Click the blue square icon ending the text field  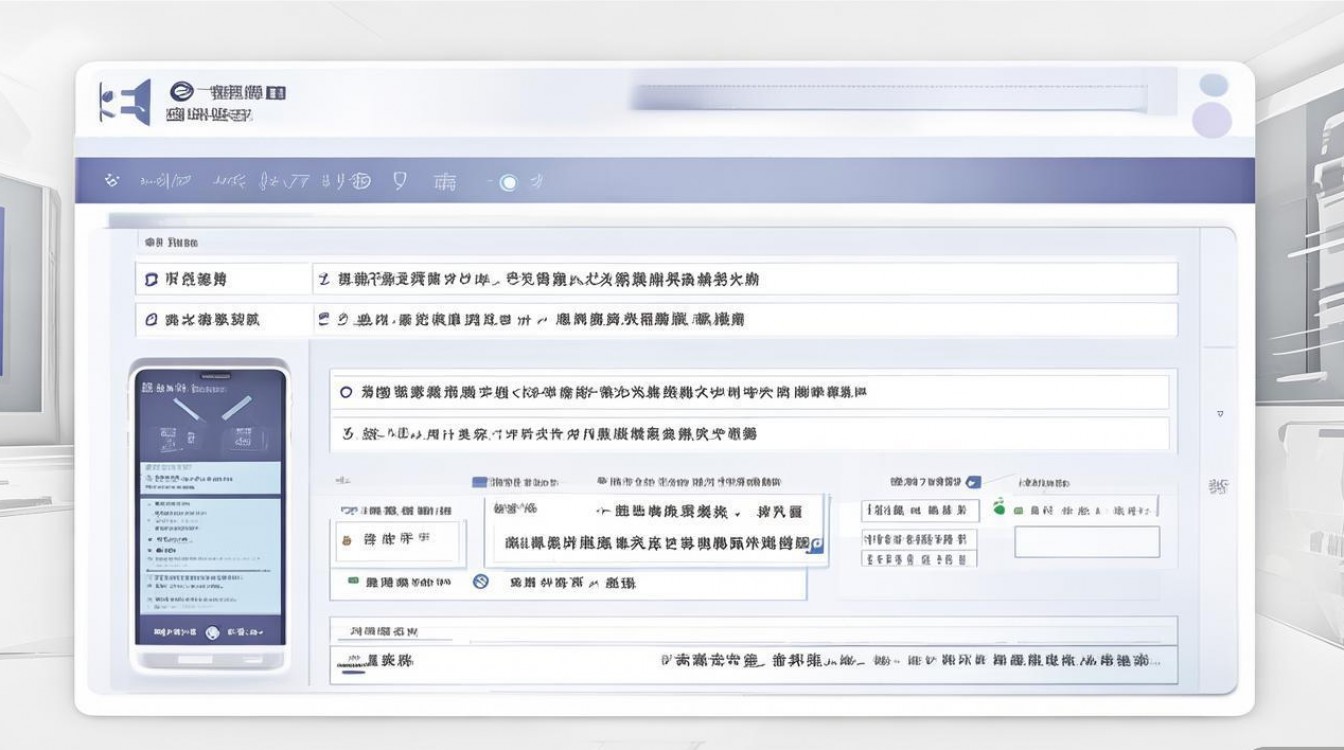(816, 544)
